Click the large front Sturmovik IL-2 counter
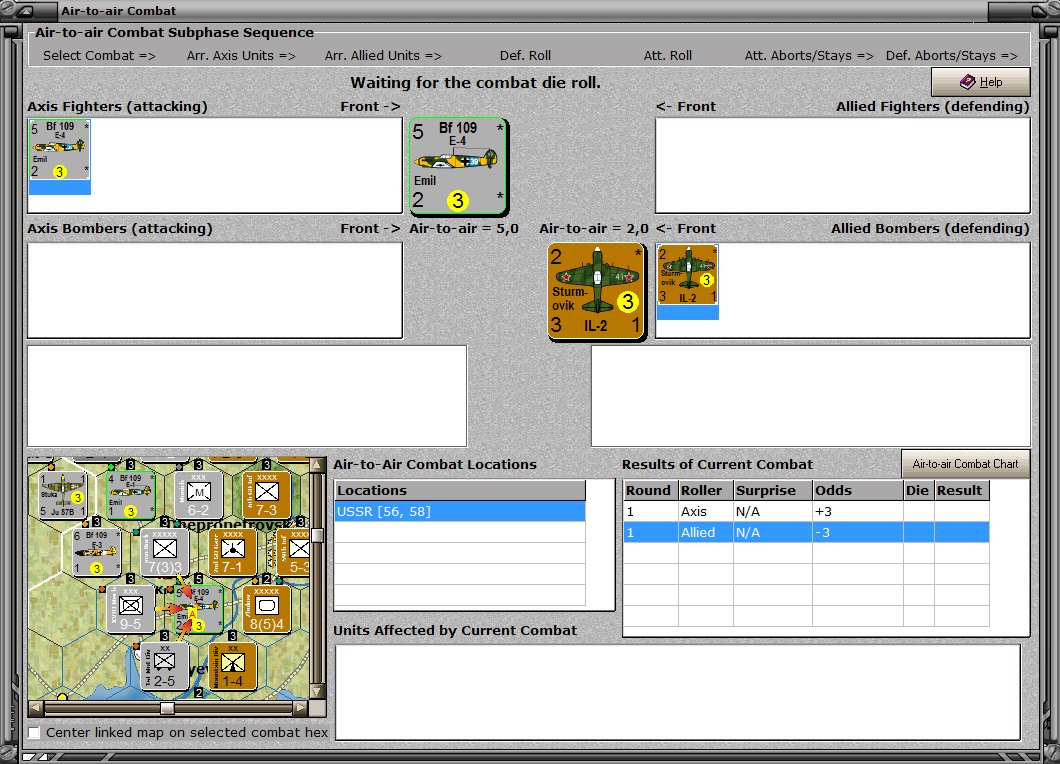Image resolution: width=1060 pixels, height=764 pixels. 596,291
